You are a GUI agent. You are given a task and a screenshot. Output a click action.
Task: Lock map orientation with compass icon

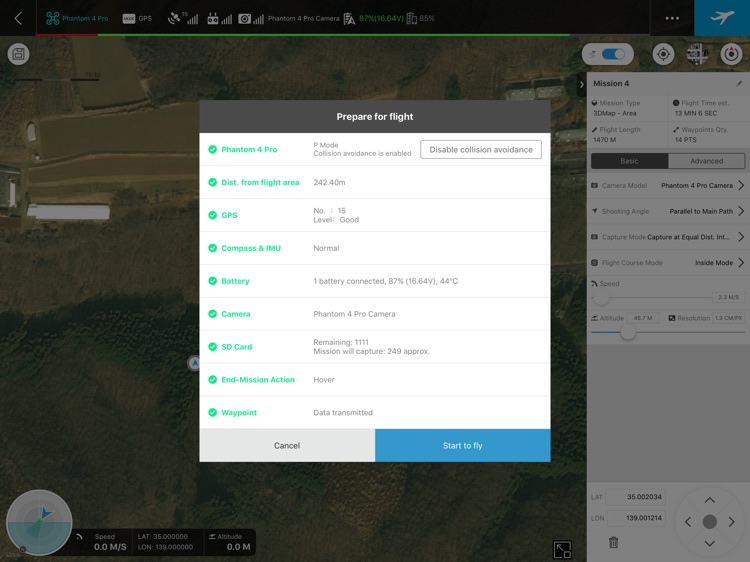click(x=731, y=54)
